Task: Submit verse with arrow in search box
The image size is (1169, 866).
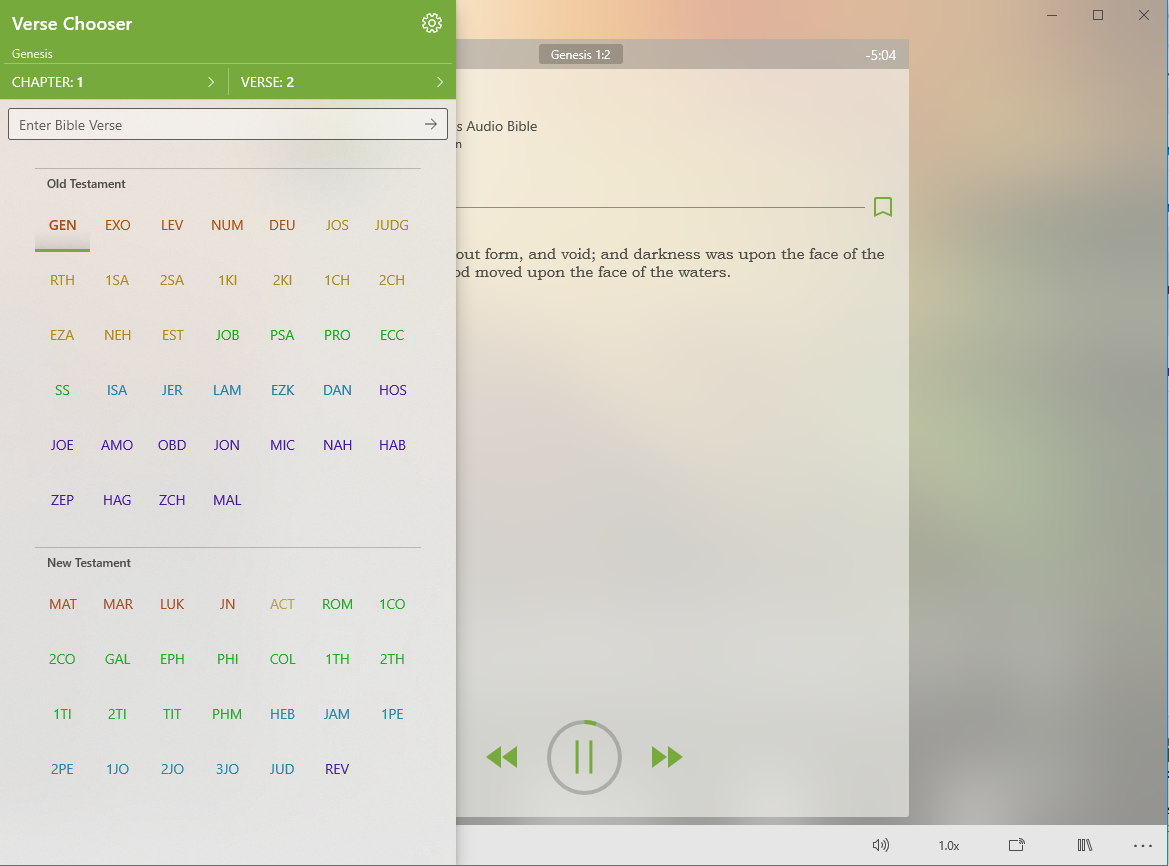Action: pos(431,125)
